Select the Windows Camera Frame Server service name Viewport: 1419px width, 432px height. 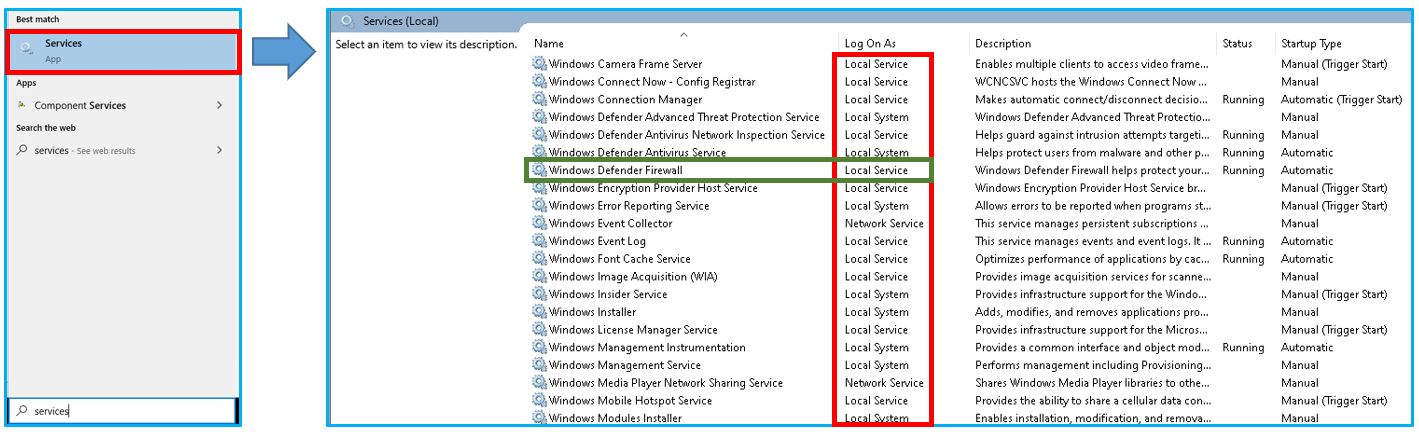(626, 64)
